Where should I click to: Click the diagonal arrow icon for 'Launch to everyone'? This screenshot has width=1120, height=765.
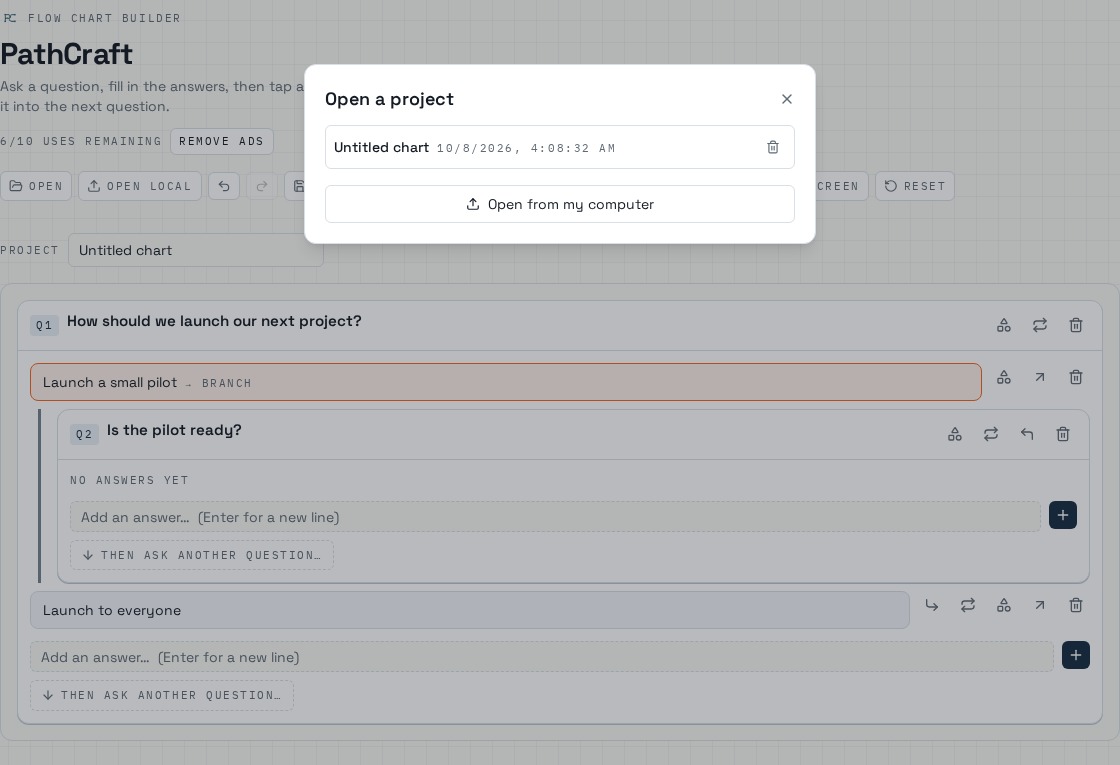point(1040,606)
